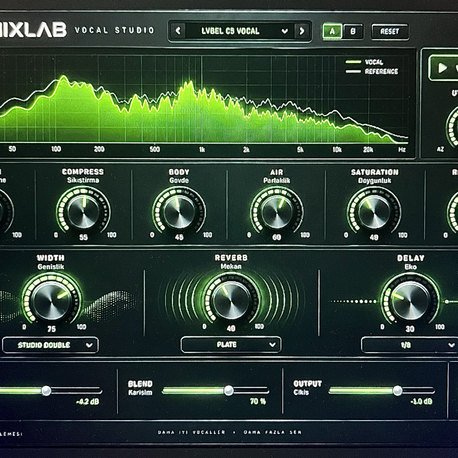Click the 500 frequency label on spectrum
Viewport: 458px width, 458px height.
[x=155, y=149]
